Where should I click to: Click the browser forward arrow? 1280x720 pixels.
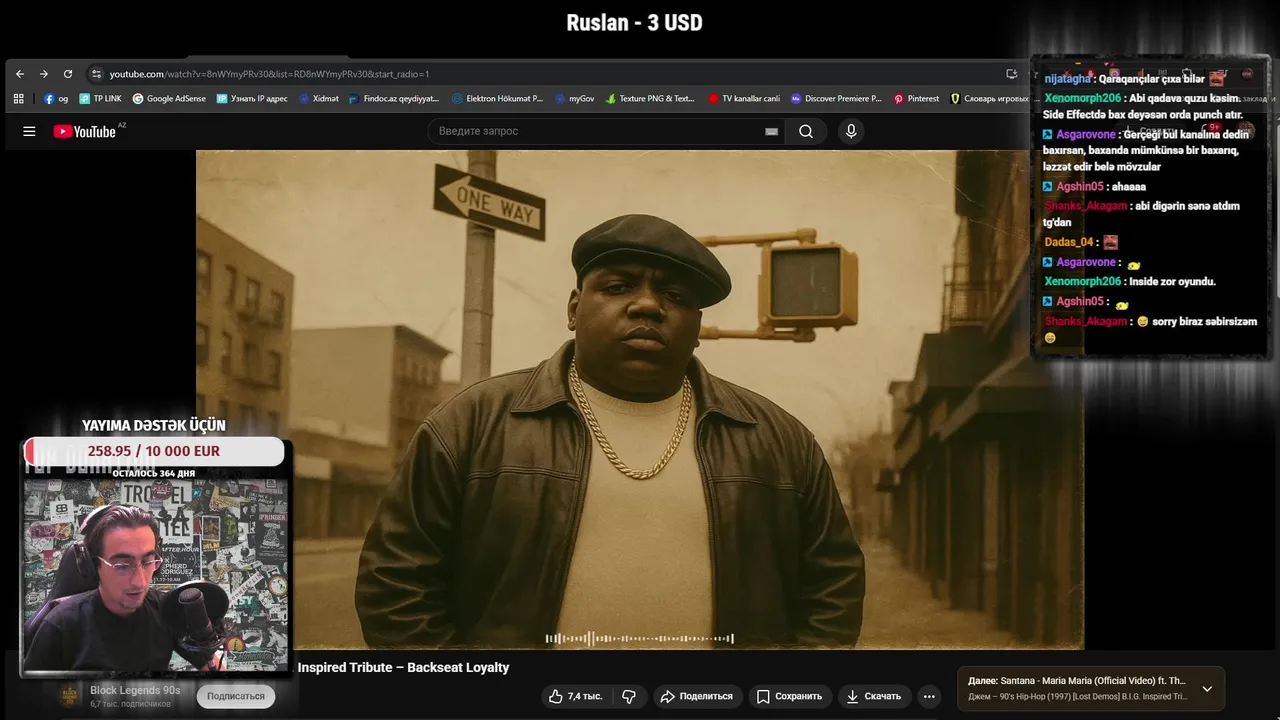44,74
